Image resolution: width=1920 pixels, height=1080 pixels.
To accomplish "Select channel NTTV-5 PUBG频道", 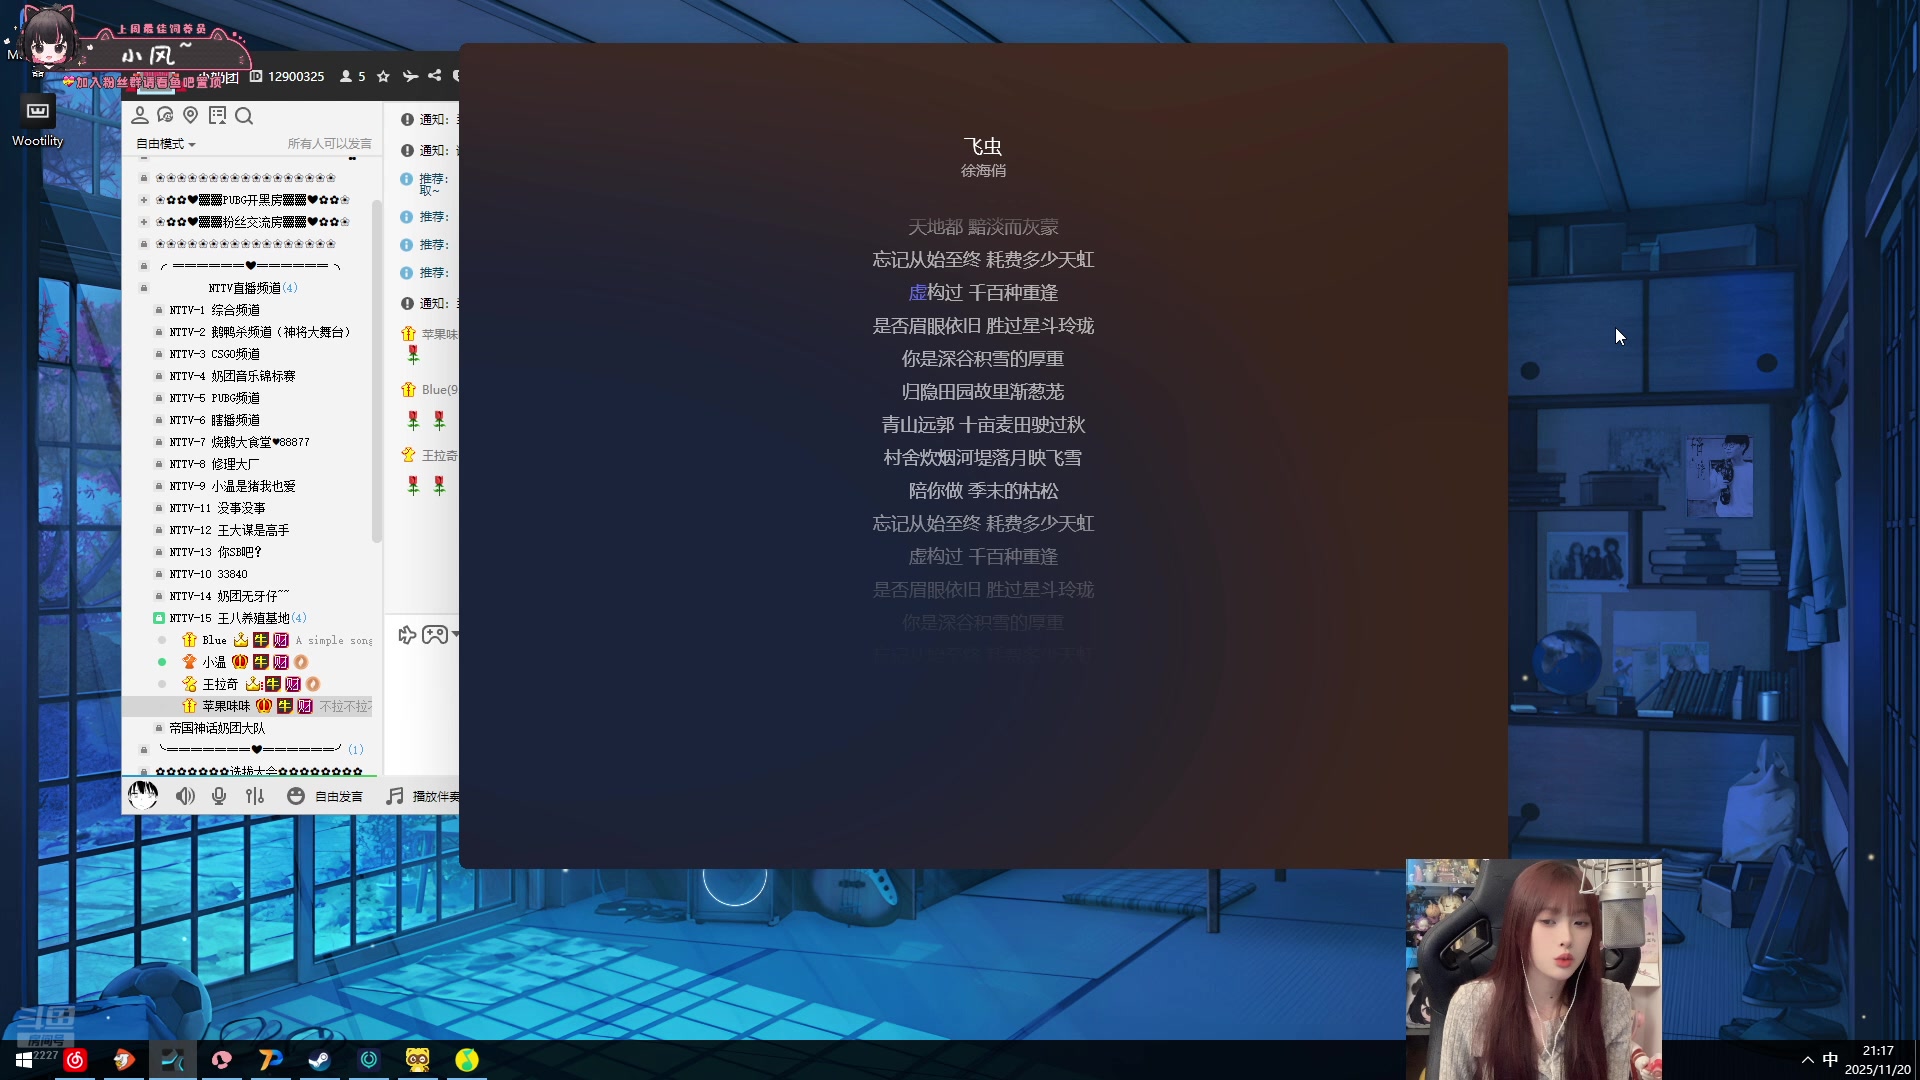I will pyautogui.click(x=214, y=398).
